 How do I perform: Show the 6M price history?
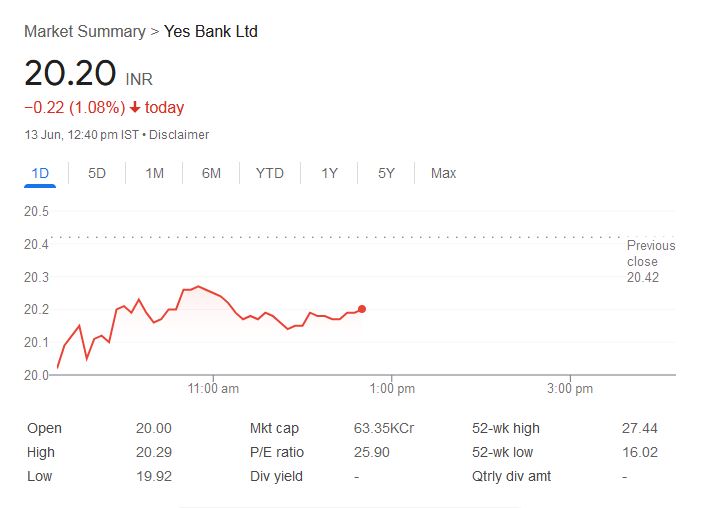pyautogui.click(x=211, y=174)
